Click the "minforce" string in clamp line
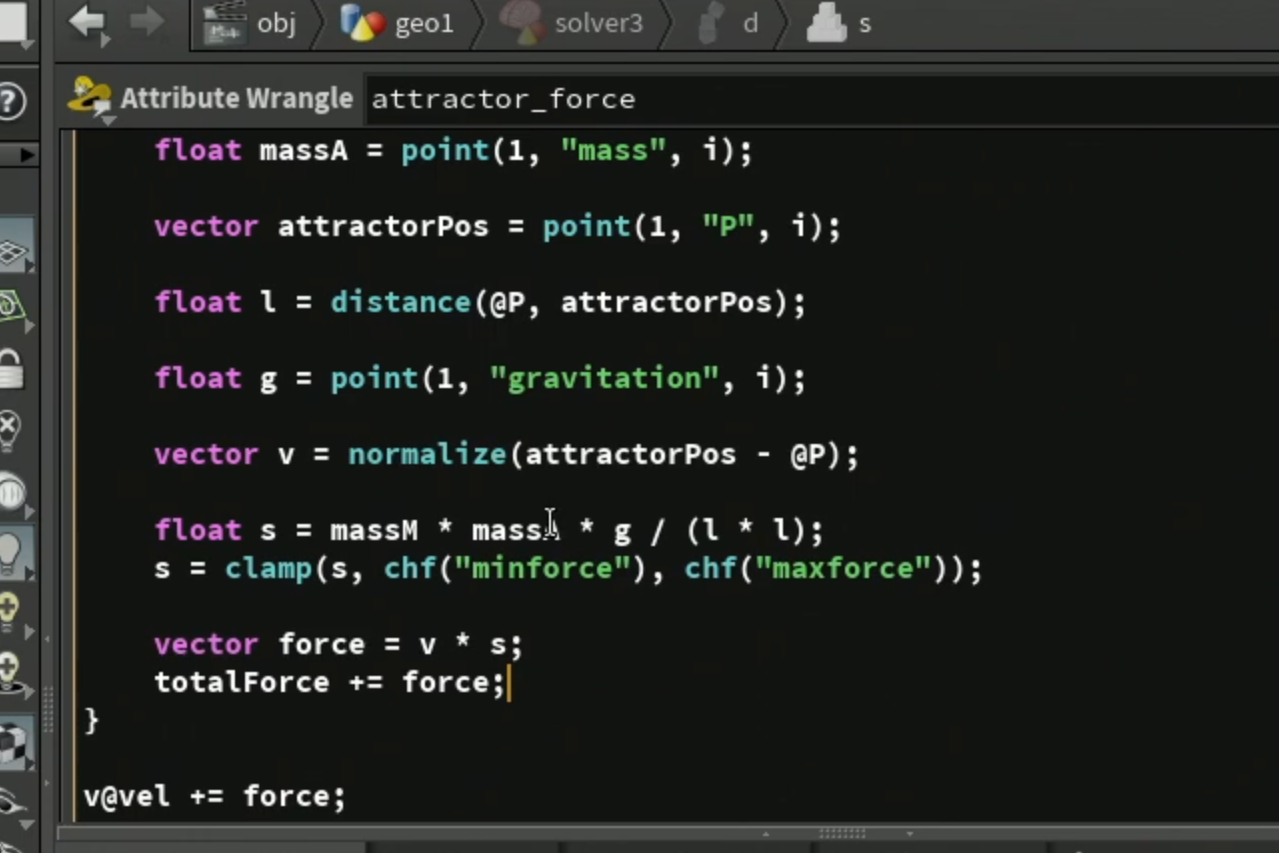1279x853 pixels. 542,569
